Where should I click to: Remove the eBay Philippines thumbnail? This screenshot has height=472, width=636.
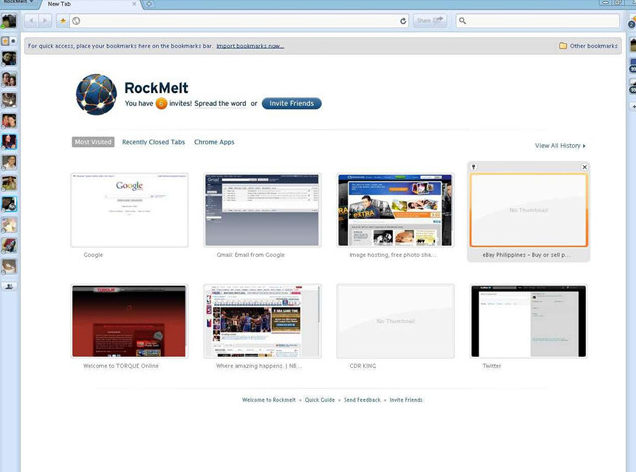[x=584, y=167]
